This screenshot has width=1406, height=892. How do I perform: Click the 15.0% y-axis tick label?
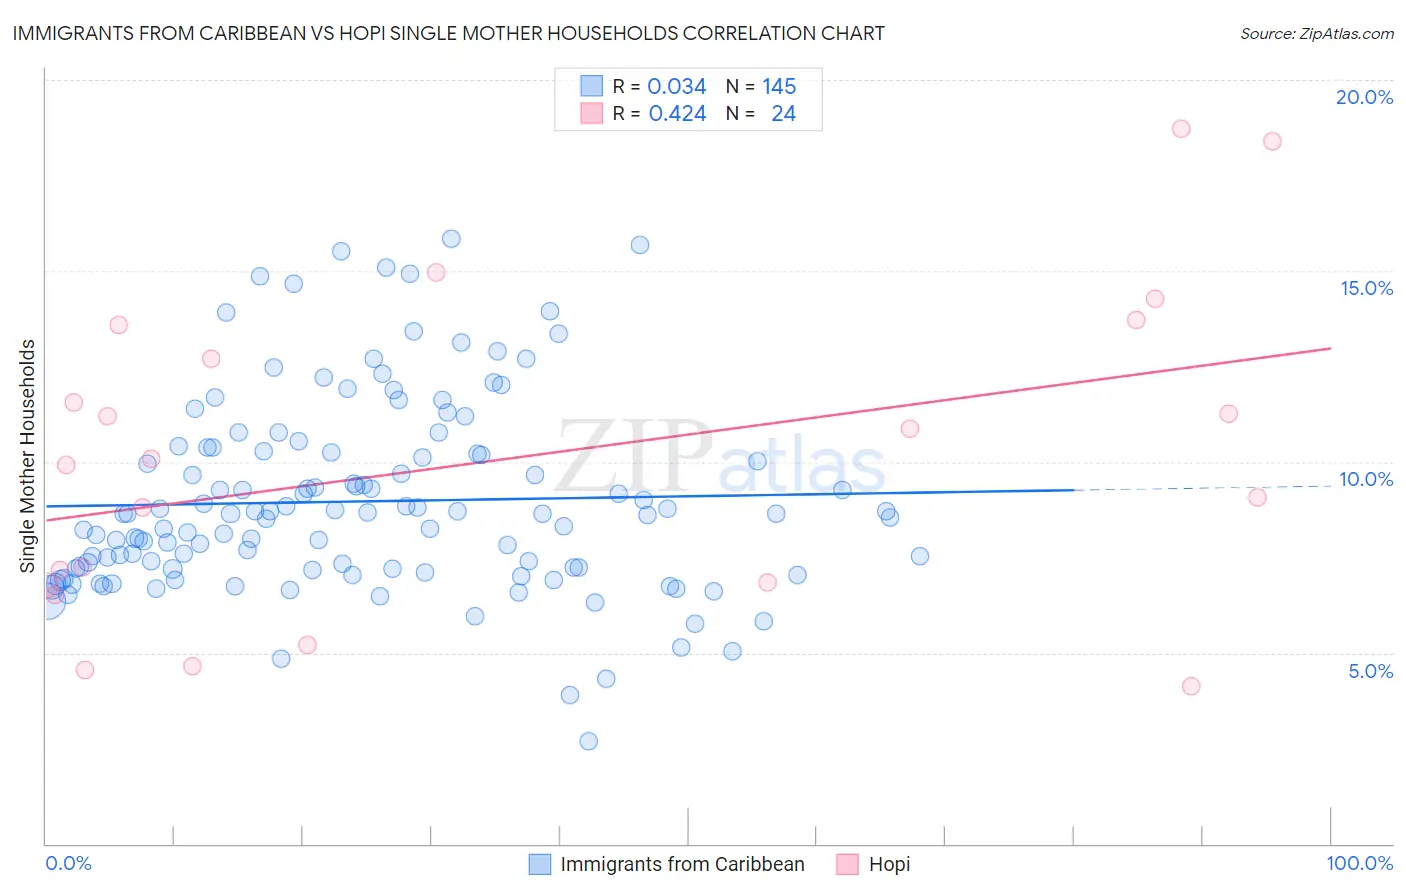tap(1366, 288)
